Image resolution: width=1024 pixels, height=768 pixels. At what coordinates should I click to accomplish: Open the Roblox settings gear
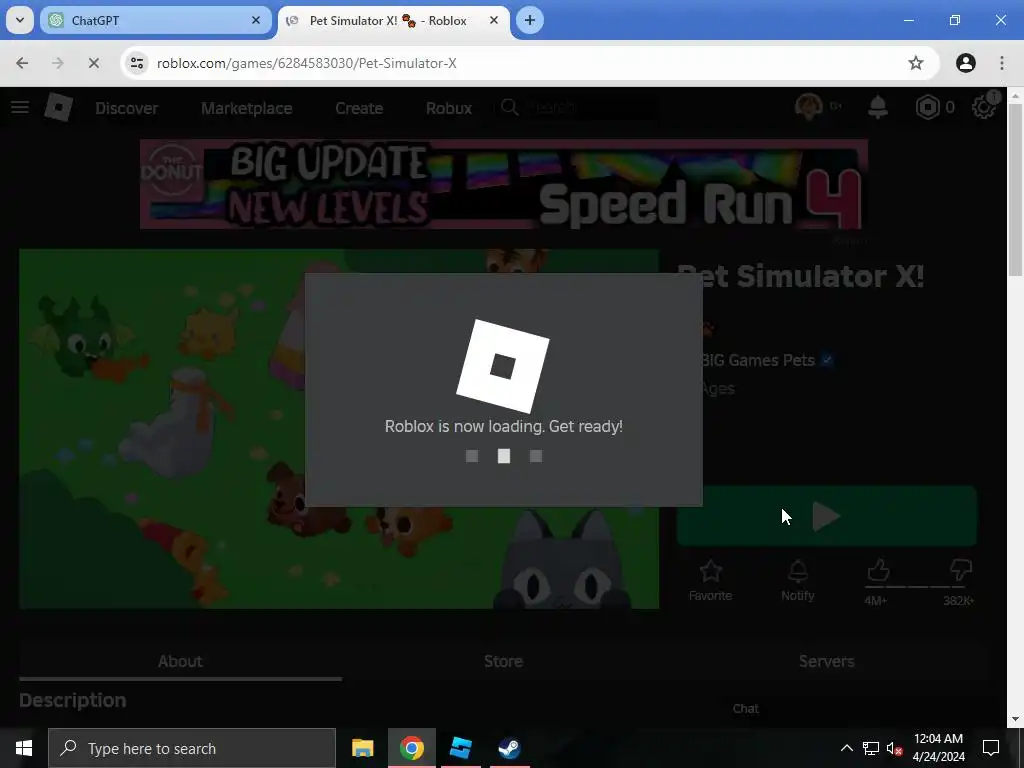tap(984, 107)
